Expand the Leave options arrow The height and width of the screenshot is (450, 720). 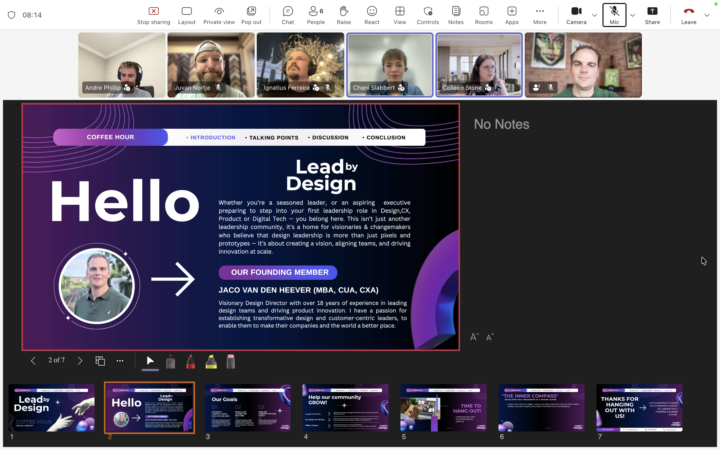[x=707, y=15]
